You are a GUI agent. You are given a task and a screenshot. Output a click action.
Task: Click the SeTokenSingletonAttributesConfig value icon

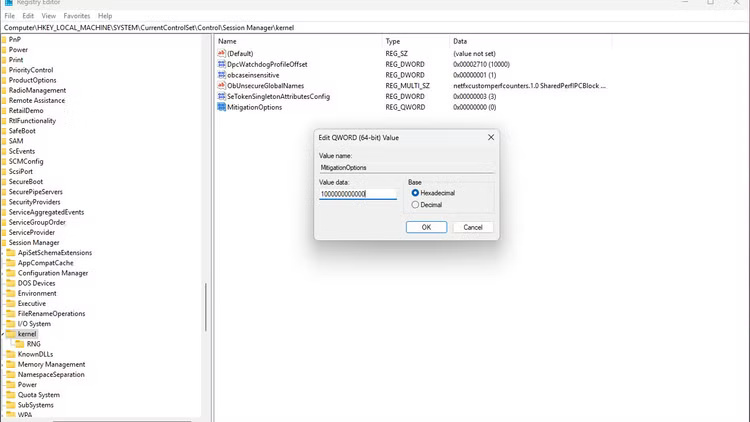(x=221, y=96)
